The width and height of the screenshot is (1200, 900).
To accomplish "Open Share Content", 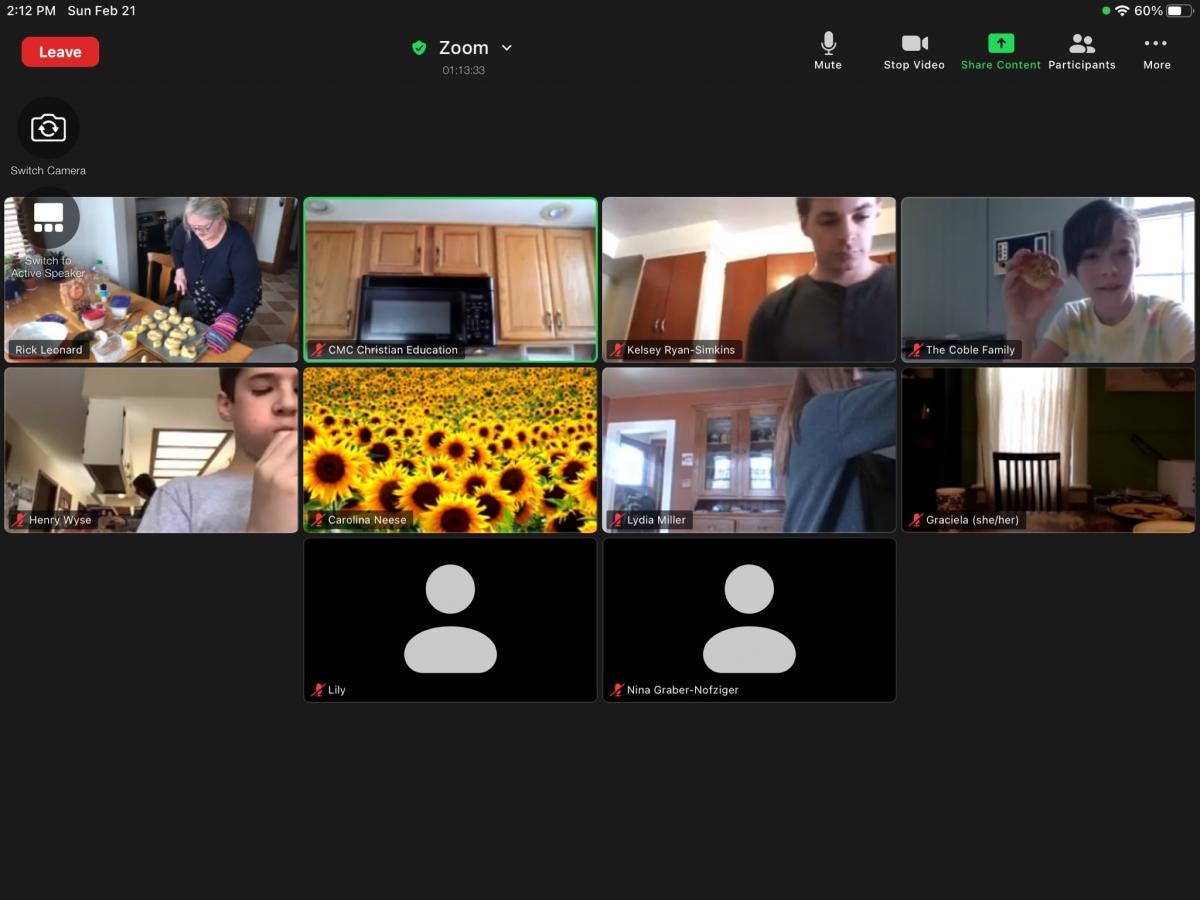I will pyautogui.click(x=1000, y=51).
